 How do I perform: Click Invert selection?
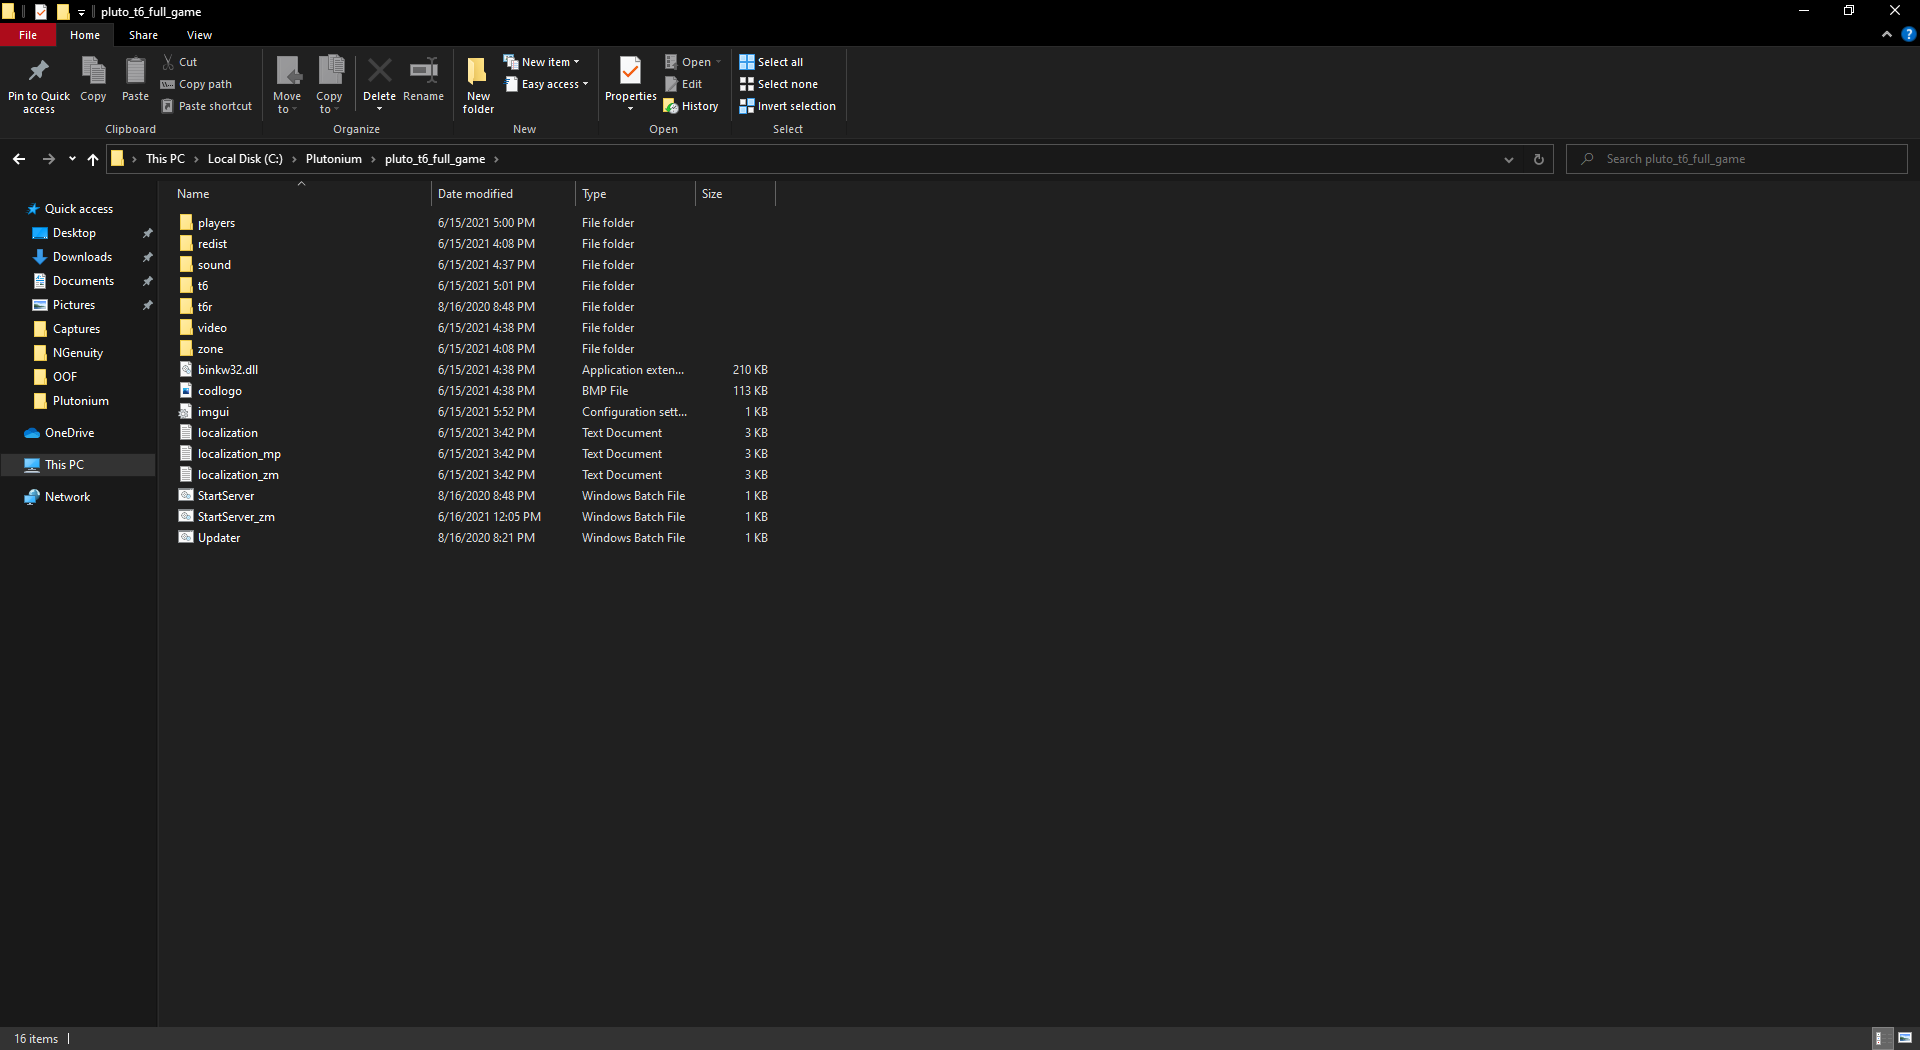click(787, 106)
